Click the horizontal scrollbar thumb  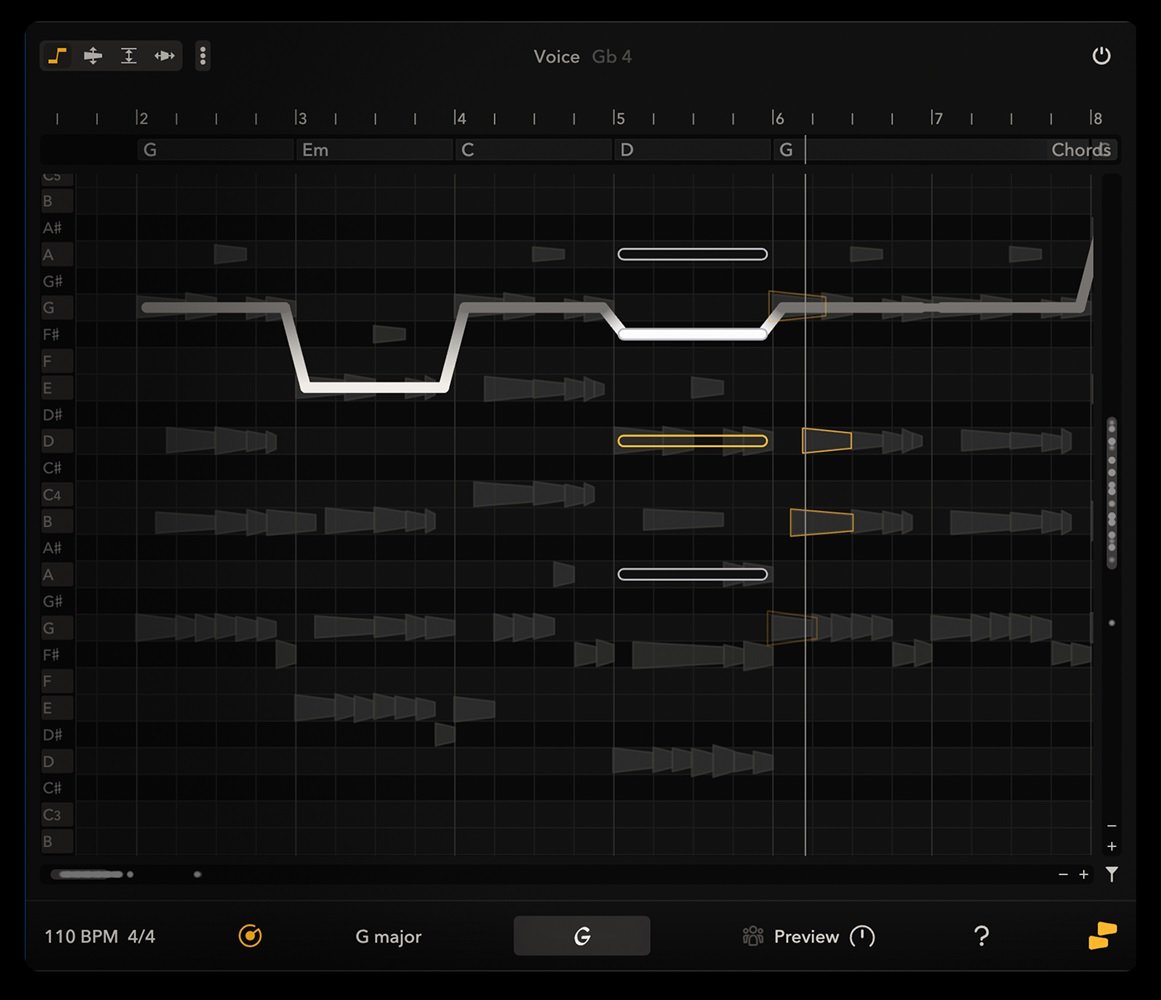[86, 875]
